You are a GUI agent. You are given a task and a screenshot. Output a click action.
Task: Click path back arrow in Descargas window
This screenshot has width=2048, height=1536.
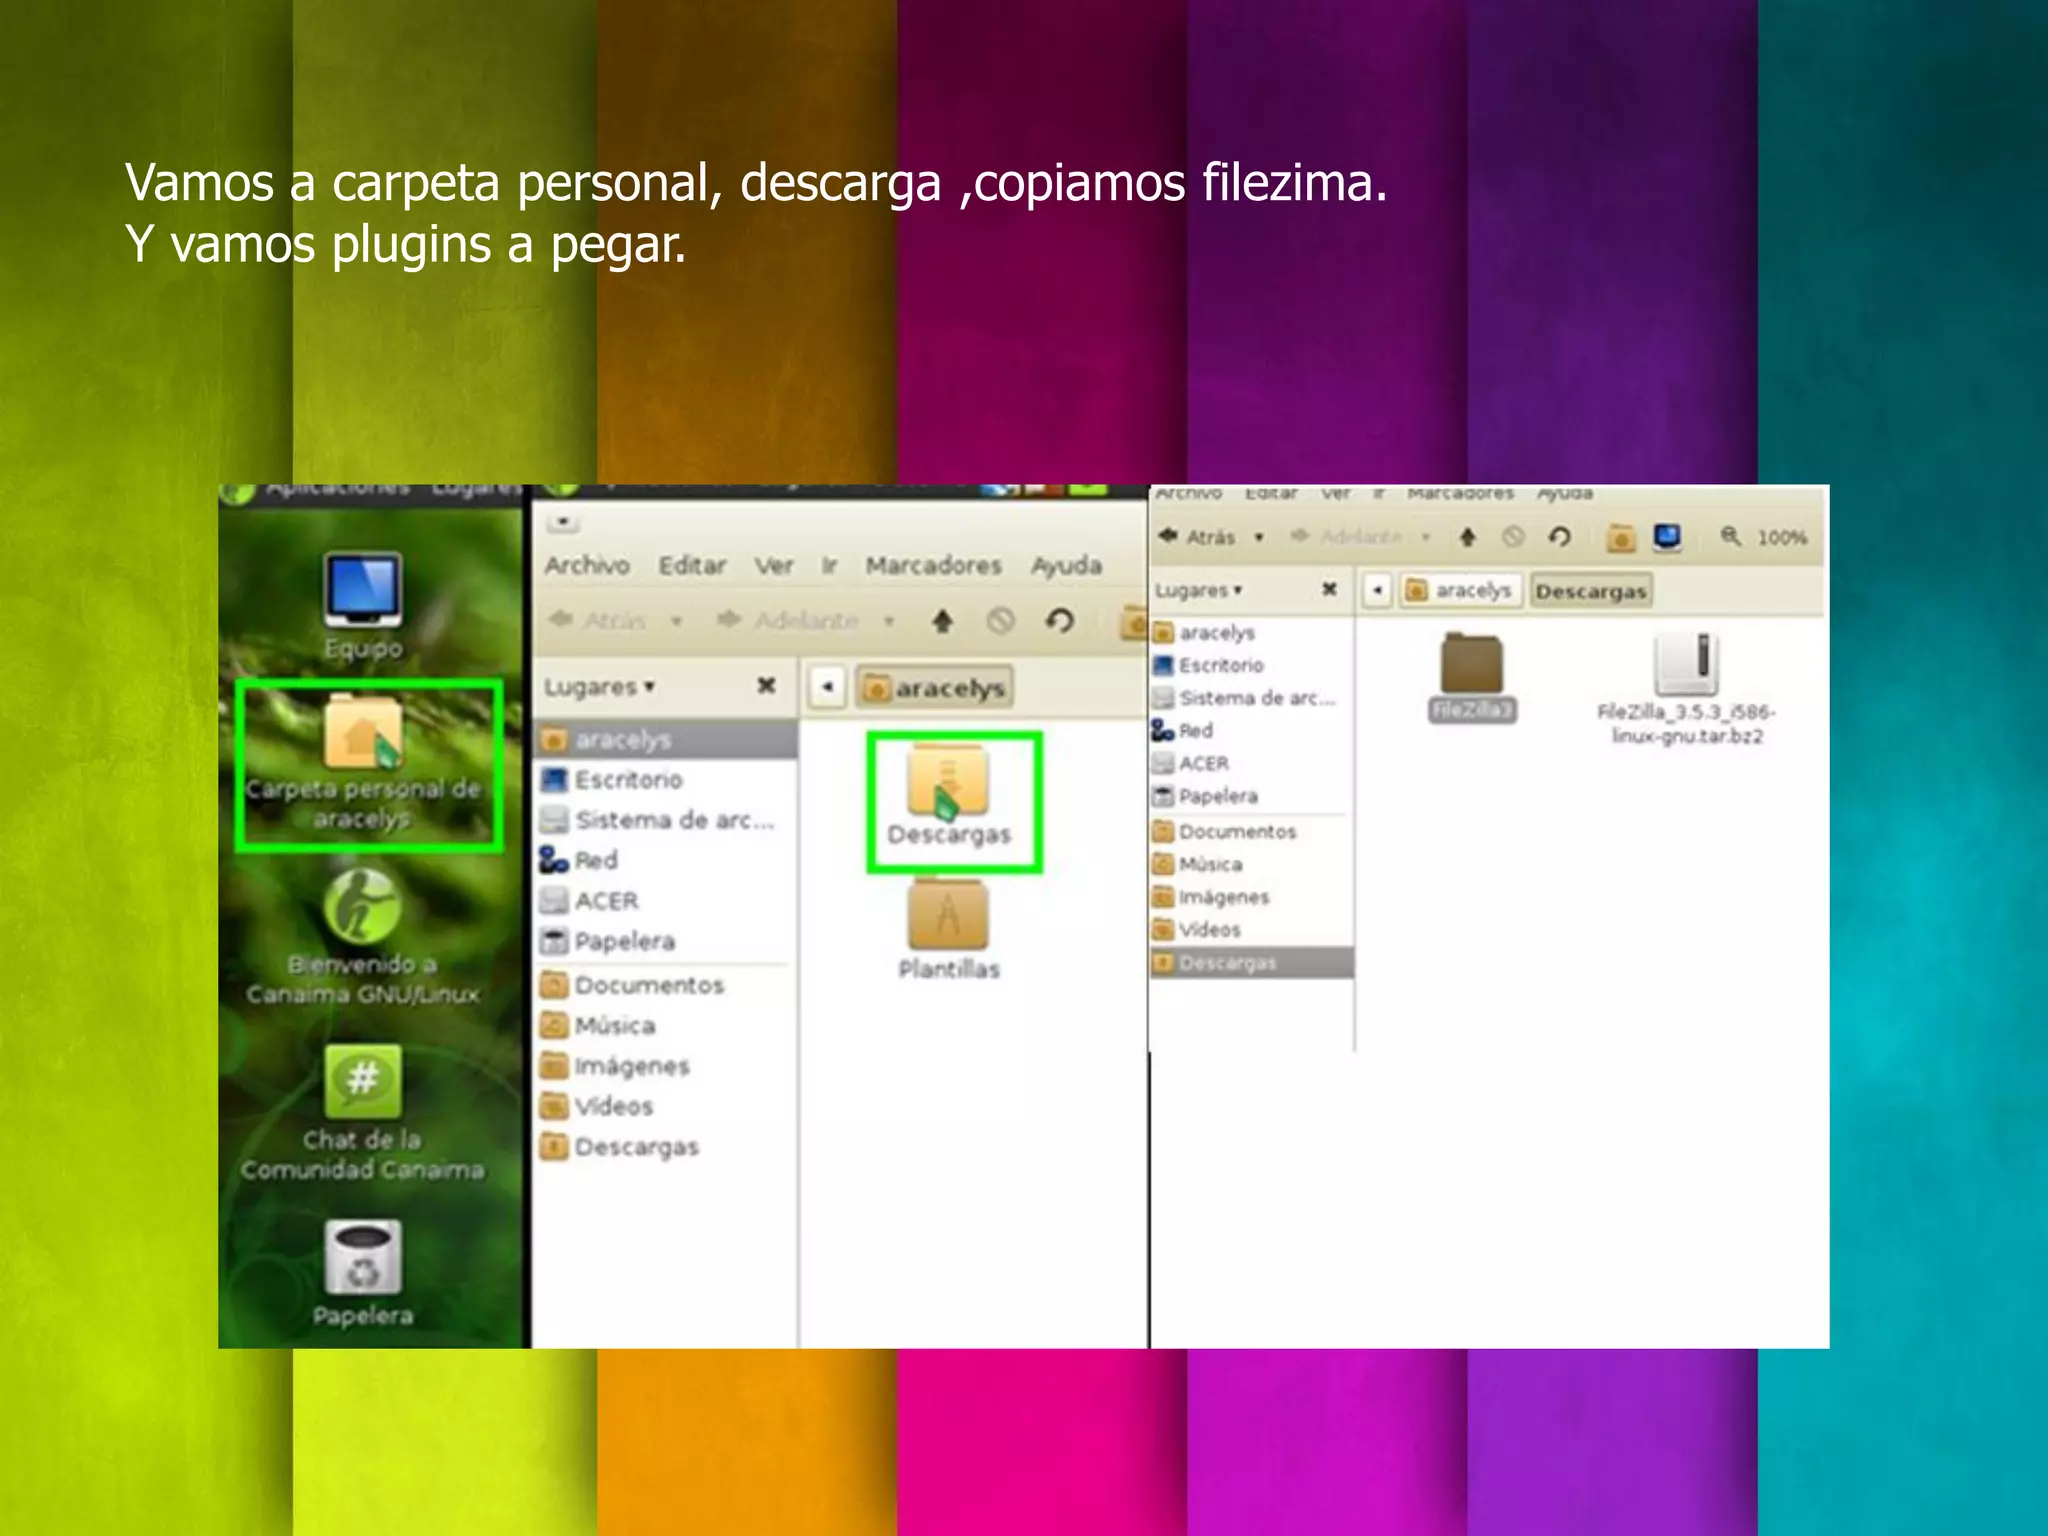[1378, 590]
